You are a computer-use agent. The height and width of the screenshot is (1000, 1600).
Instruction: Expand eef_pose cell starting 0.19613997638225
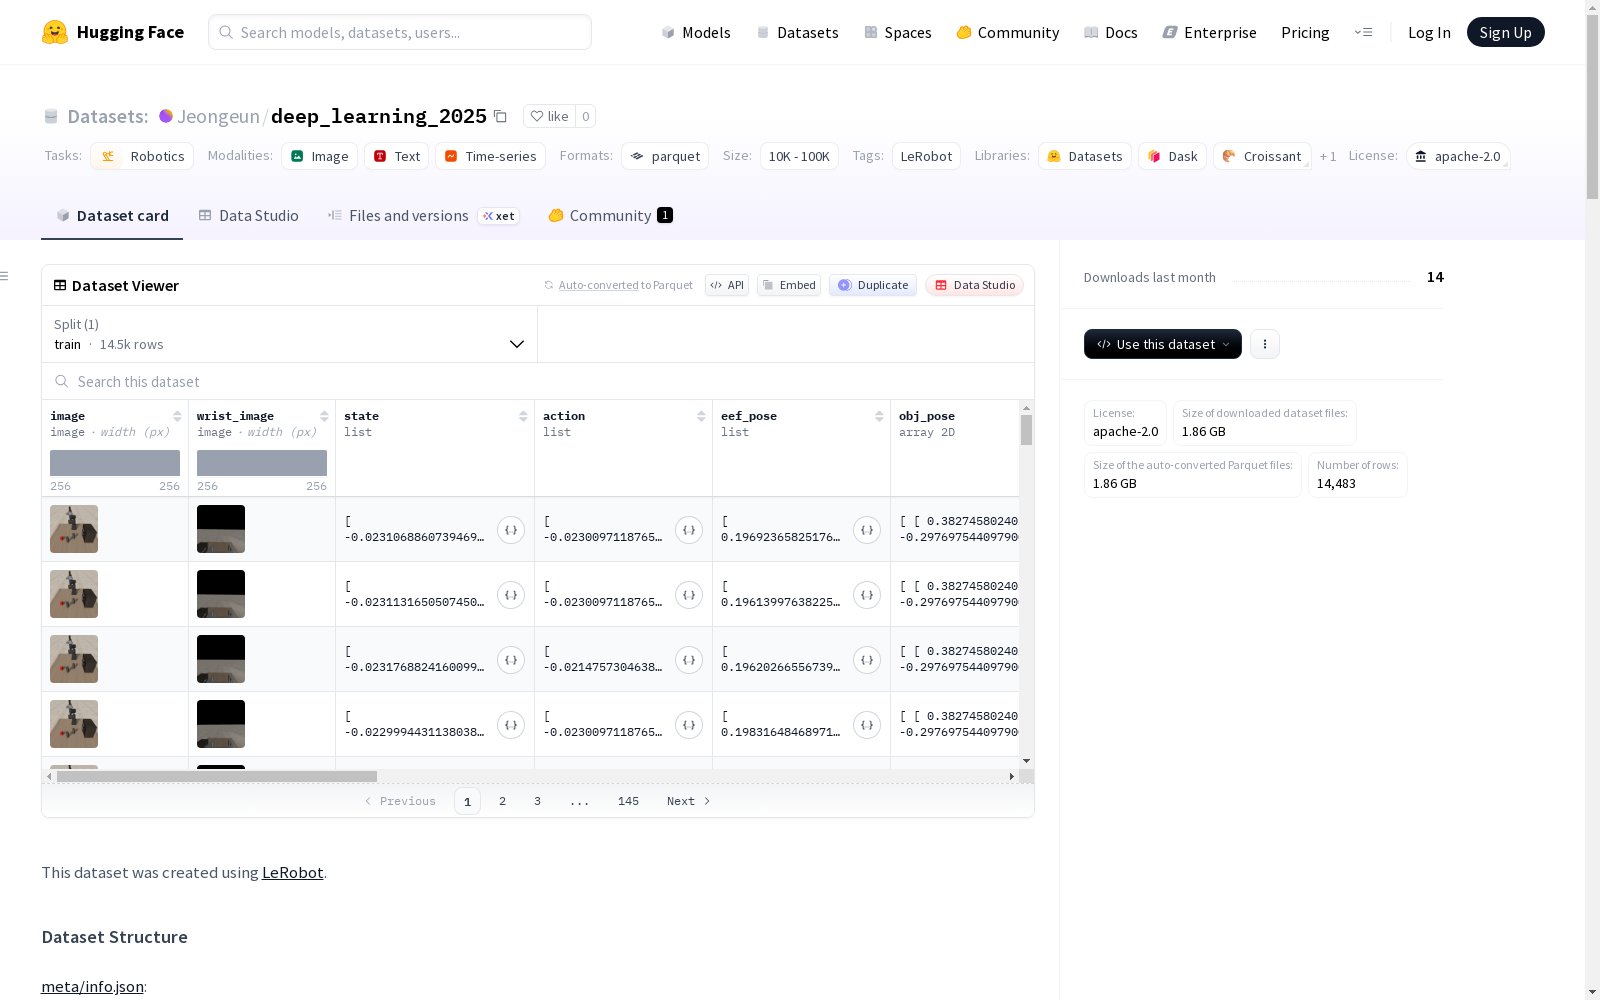tap(867, 595)
